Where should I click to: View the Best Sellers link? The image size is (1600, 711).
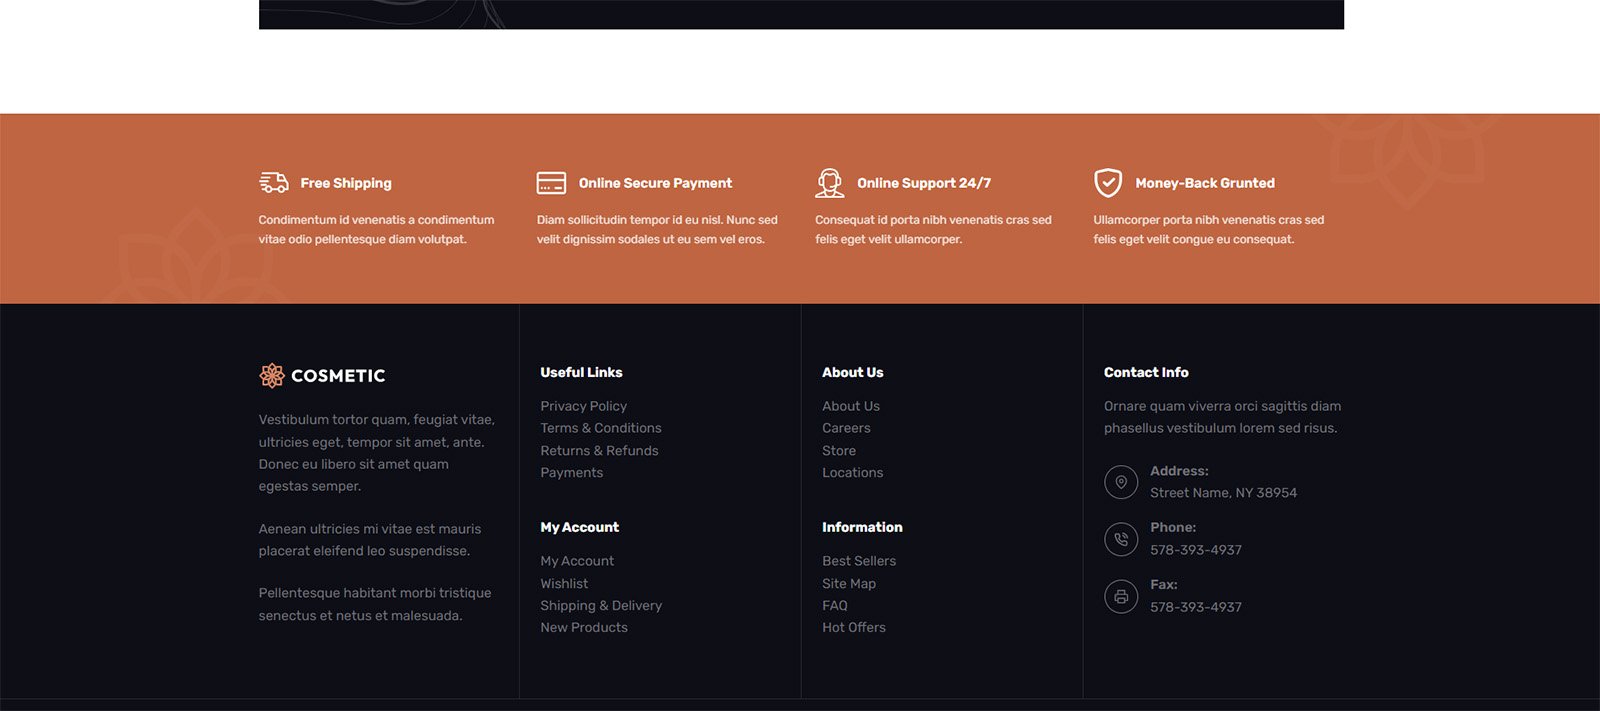[858, 561]
